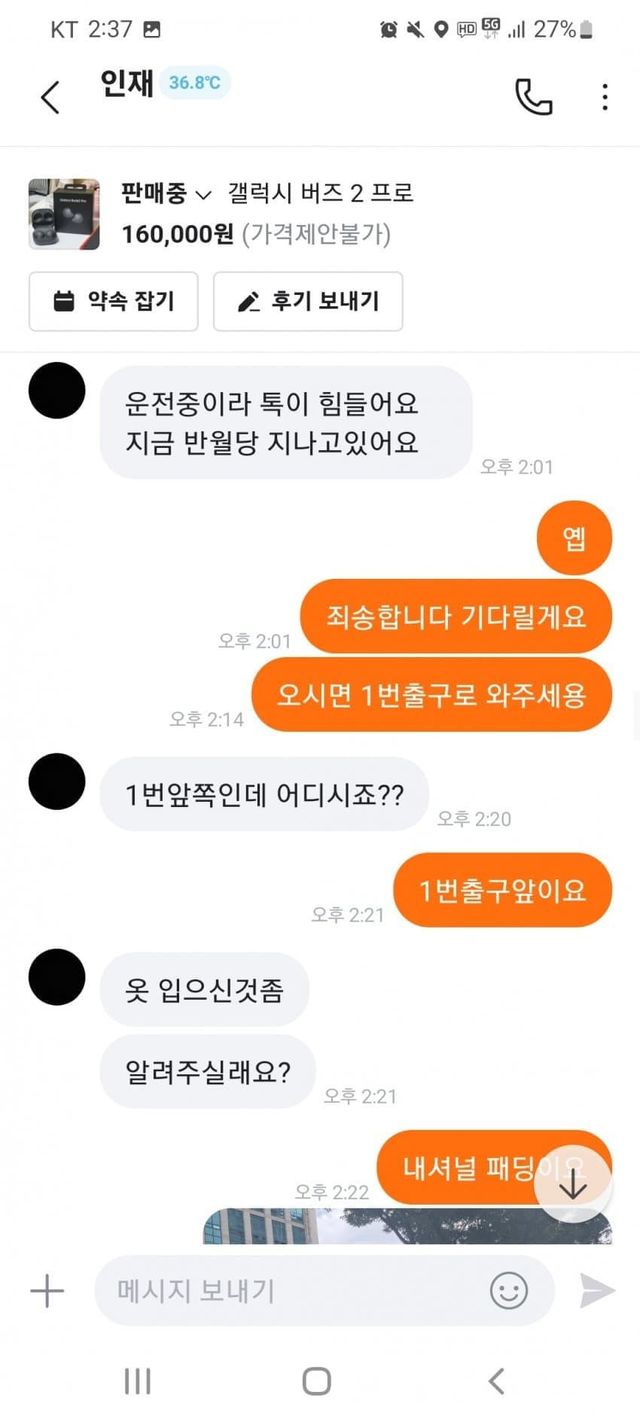This screenshot has height=1422, width=640.
Task: Open the emoji smiley picker
Action: pyautogui.click(x=509, y=1291)
